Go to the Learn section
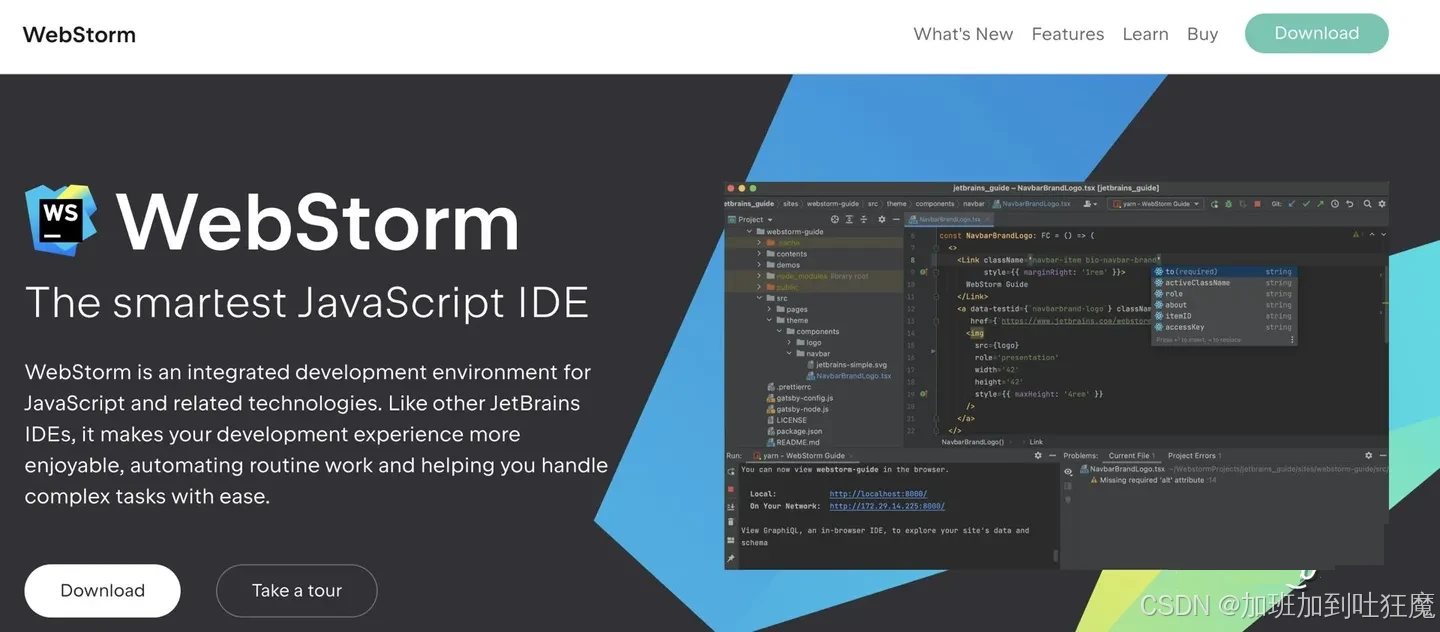This screenshot has height=632, width=1440. 1145,34
